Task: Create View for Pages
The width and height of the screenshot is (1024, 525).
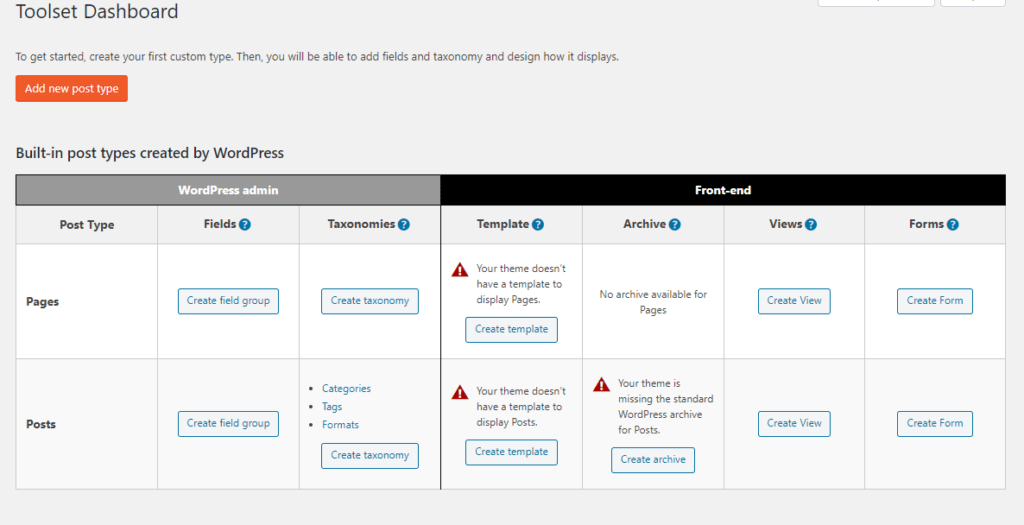Action: point(794,301)
